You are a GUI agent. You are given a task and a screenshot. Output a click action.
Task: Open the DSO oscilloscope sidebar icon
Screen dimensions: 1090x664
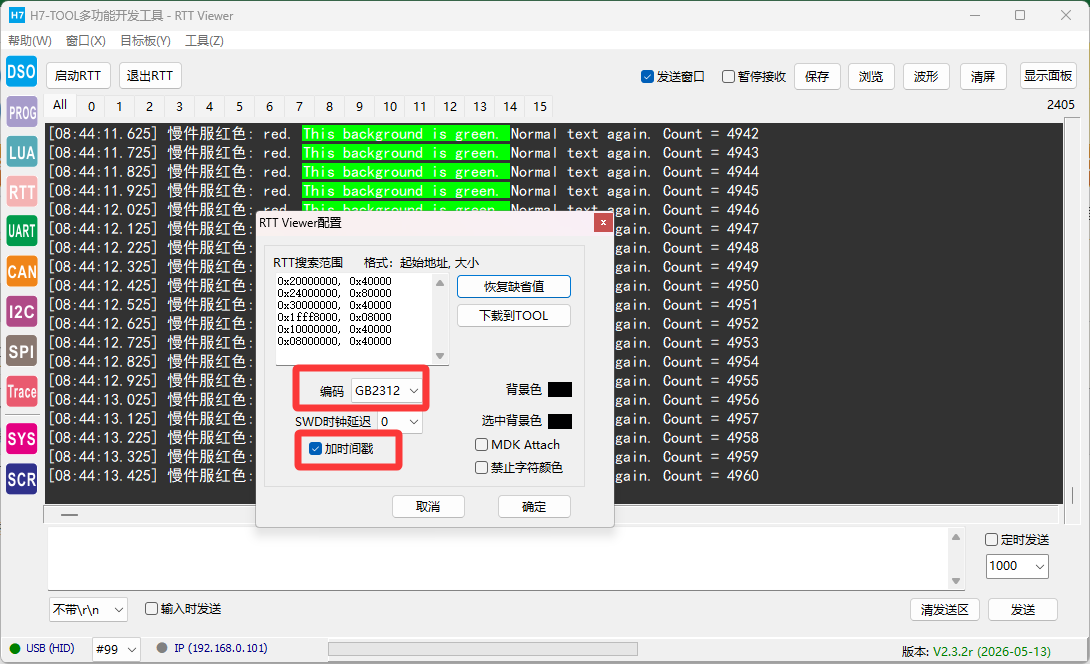[x=22, y=72]
